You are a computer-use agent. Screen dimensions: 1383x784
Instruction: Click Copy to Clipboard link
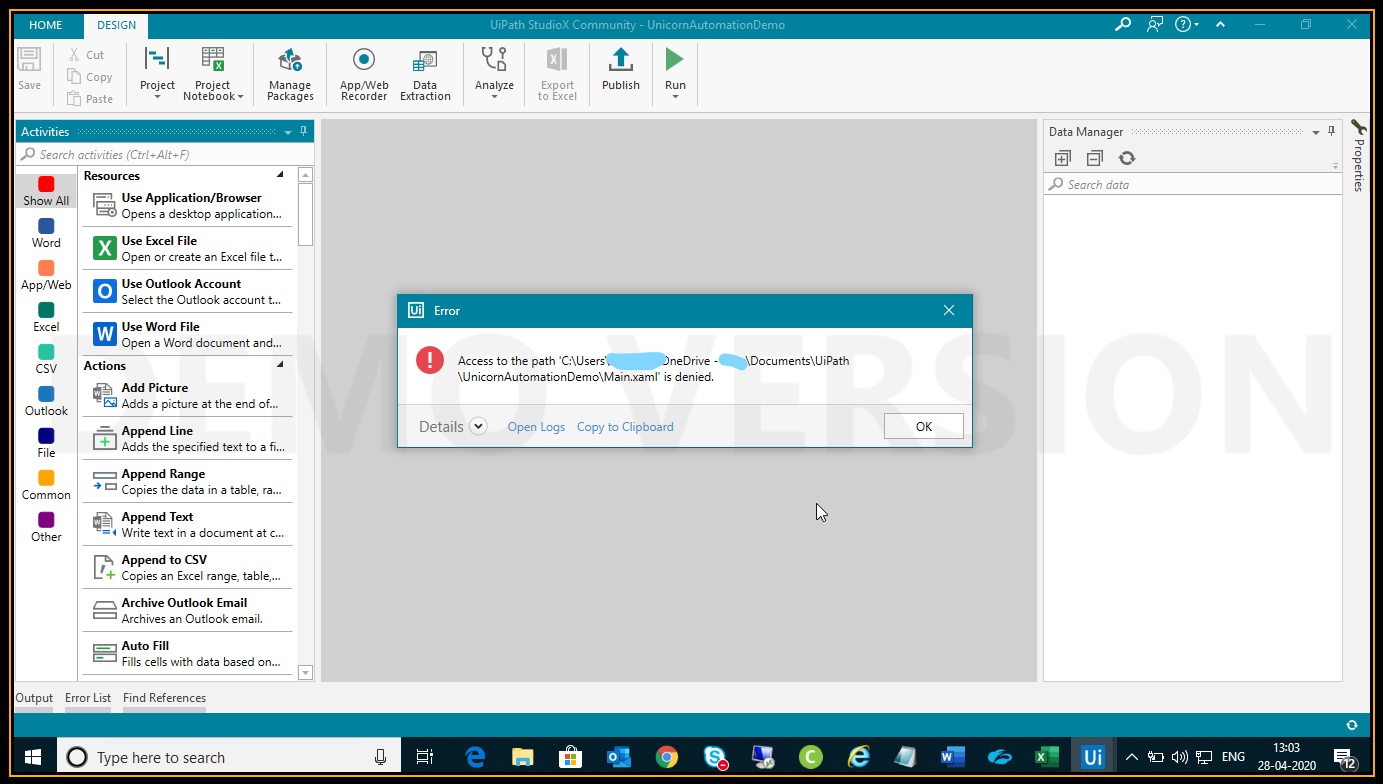pyautogui.click(x=625, y=427)
